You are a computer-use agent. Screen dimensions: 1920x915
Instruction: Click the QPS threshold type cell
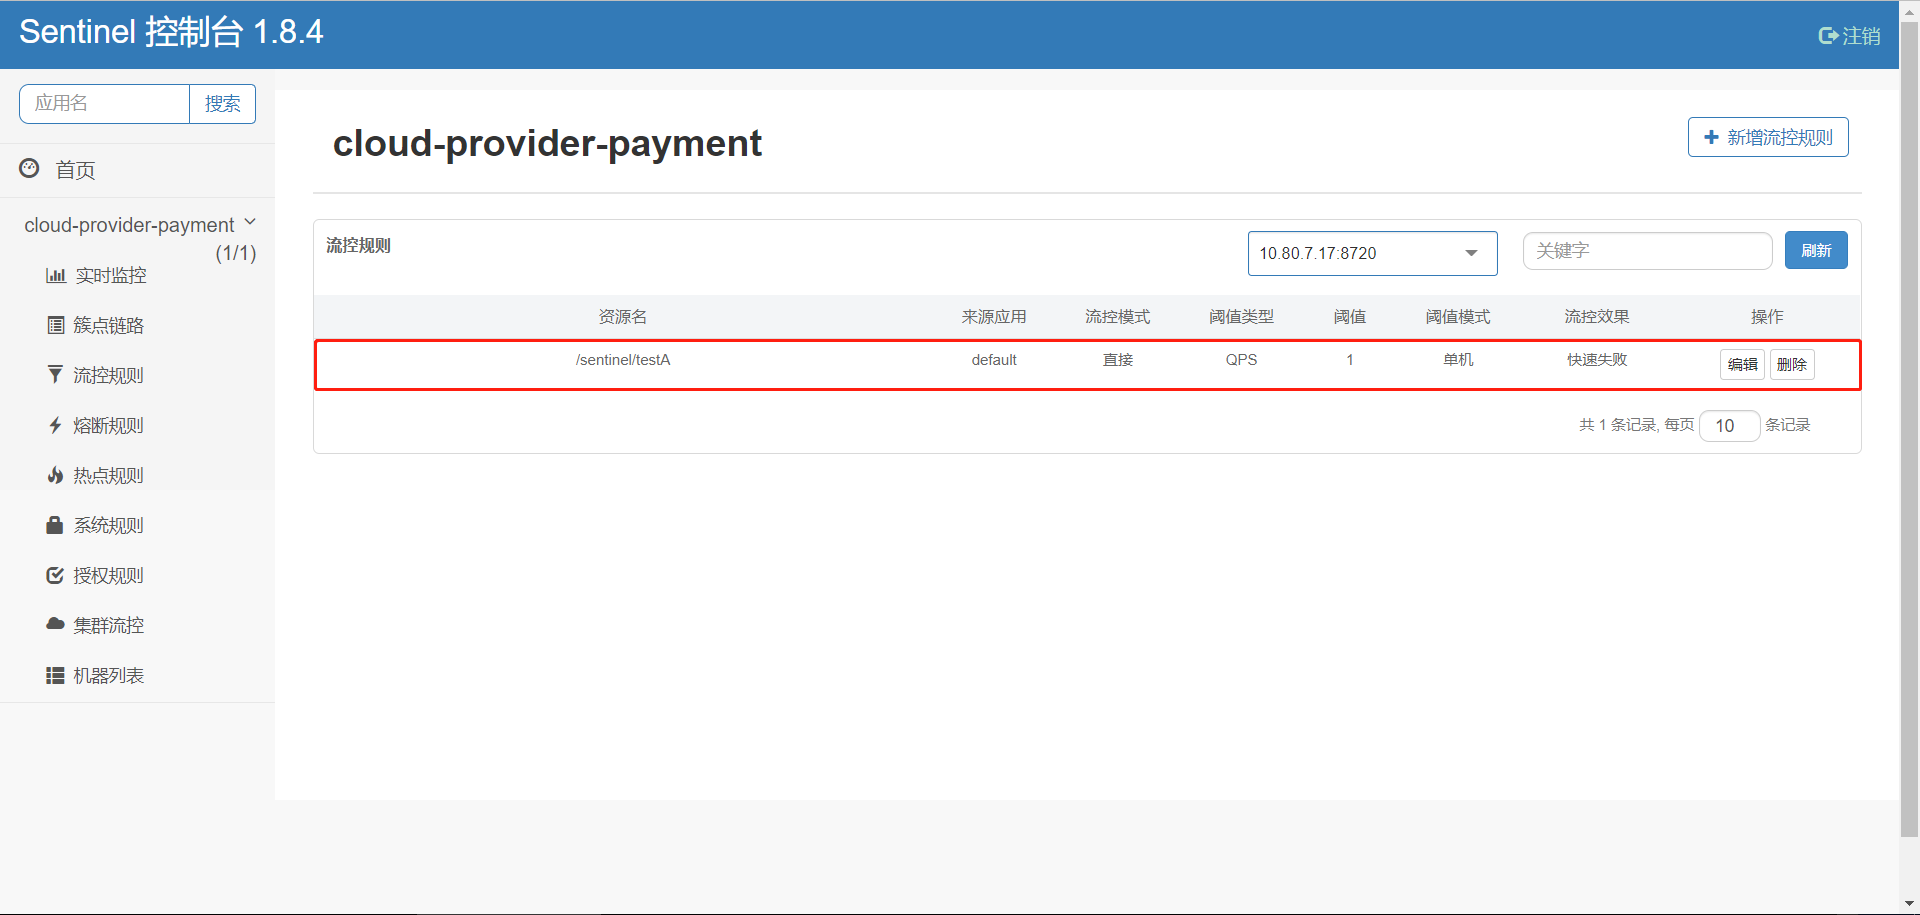click(1241, 360)
